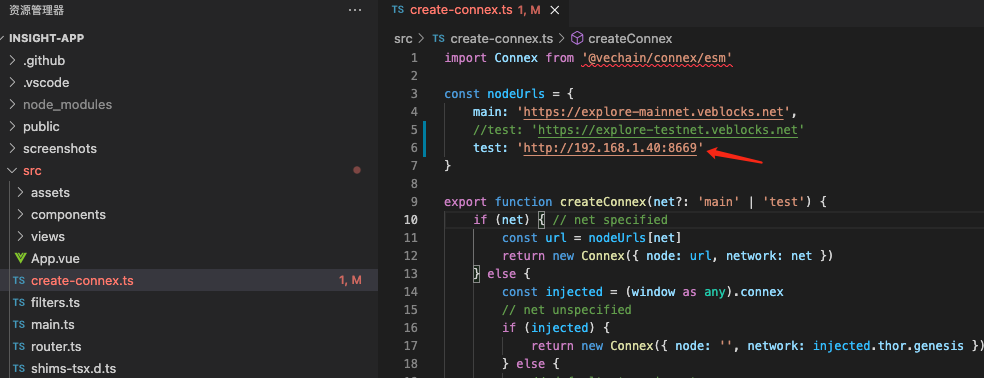
Task: Click the modified indicator dot beside src
Action: [356, 170]
